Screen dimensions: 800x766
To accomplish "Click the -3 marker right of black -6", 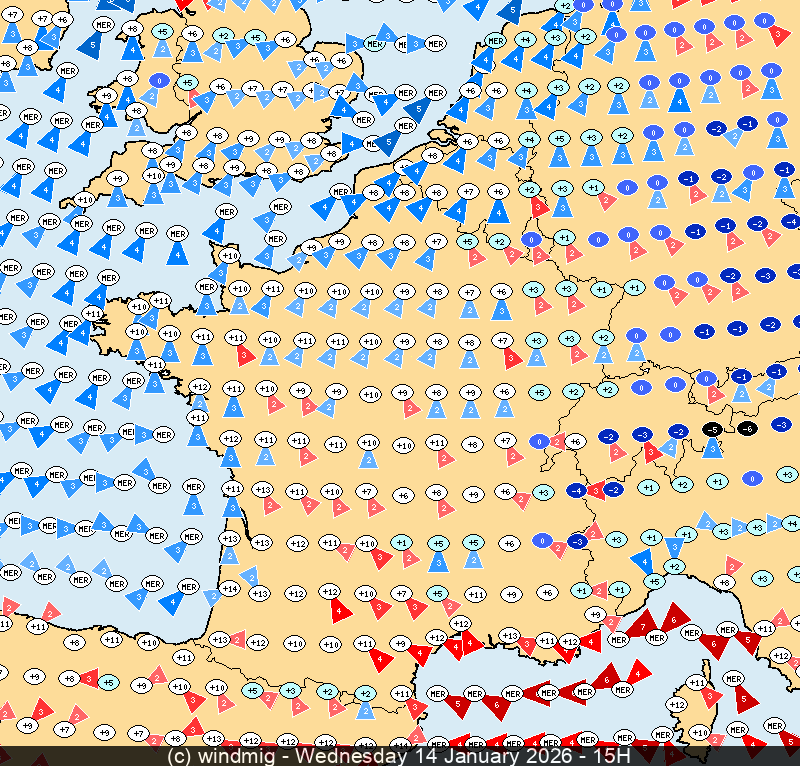I will click(x=783, y=424).
